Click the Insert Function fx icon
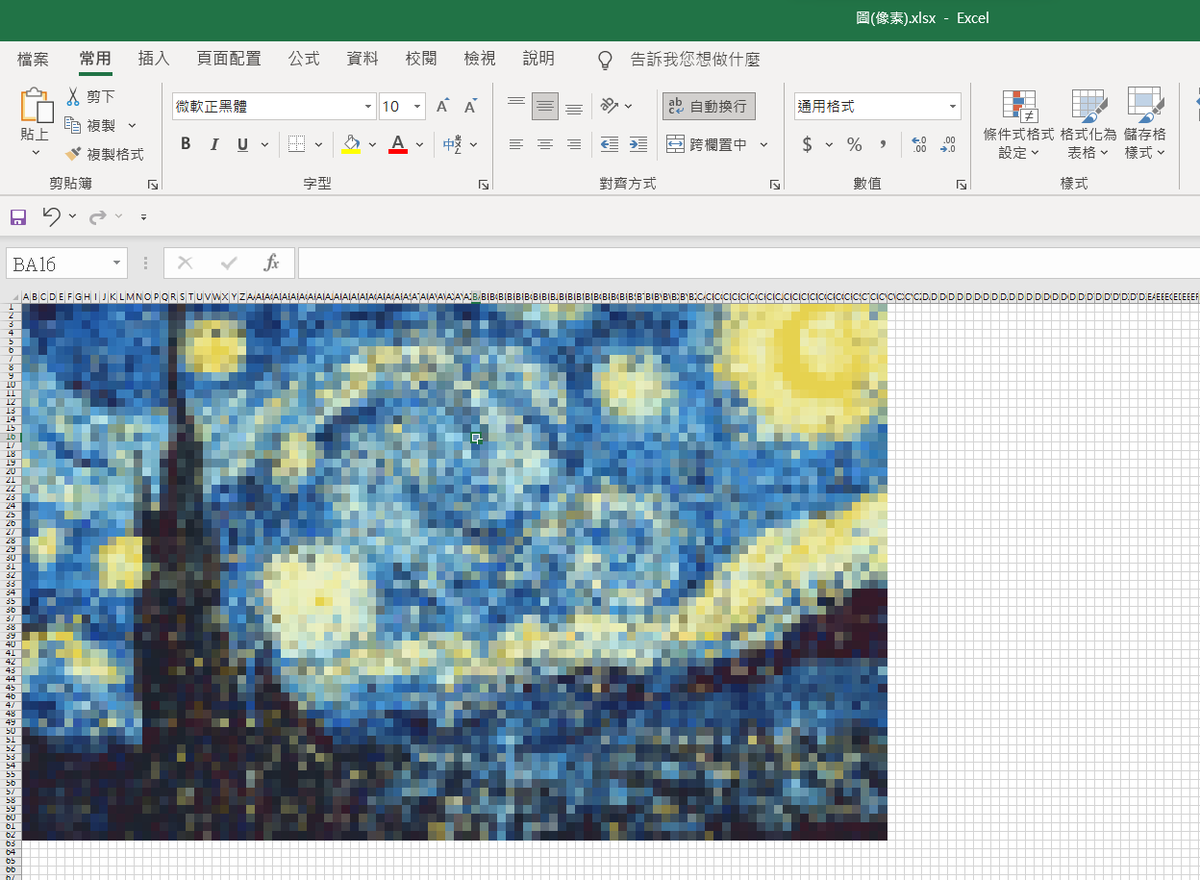 pyautogui.click(x=271, y=263)
